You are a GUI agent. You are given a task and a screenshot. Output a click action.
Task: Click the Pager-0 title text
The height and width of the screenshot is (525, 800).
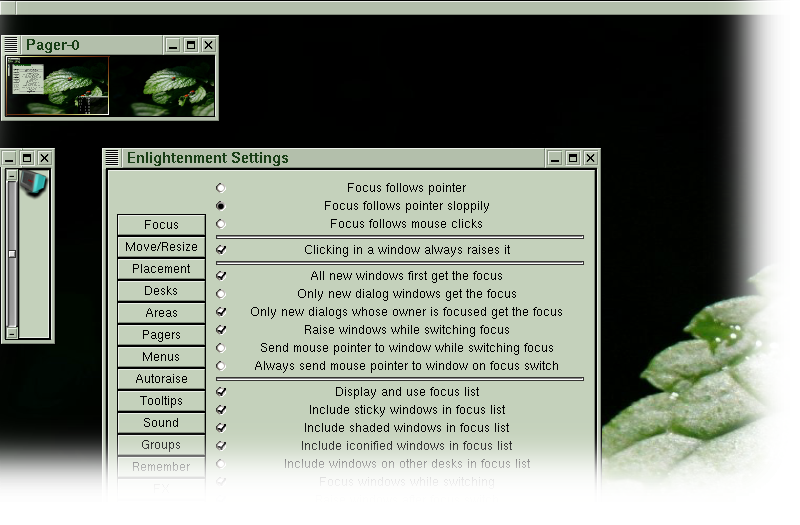pyautogui.click(x=53, y=45)
